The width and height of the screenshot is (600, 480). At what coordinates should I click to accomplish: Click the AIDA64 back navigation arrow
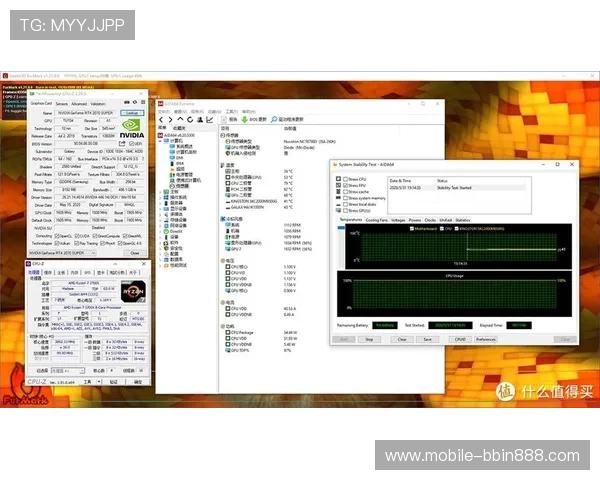pos(161,120)
